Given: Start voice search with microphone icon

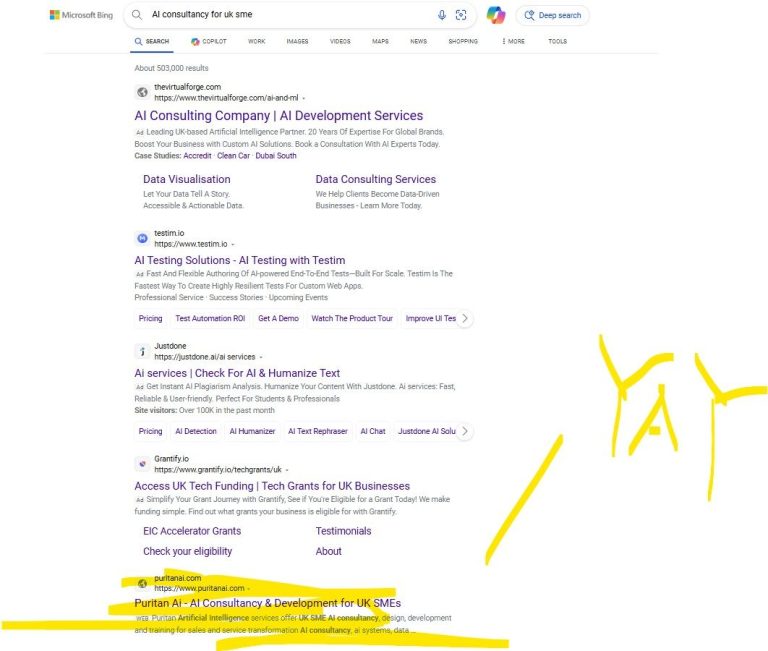Looking at the screenshot, I should (442, 15).
